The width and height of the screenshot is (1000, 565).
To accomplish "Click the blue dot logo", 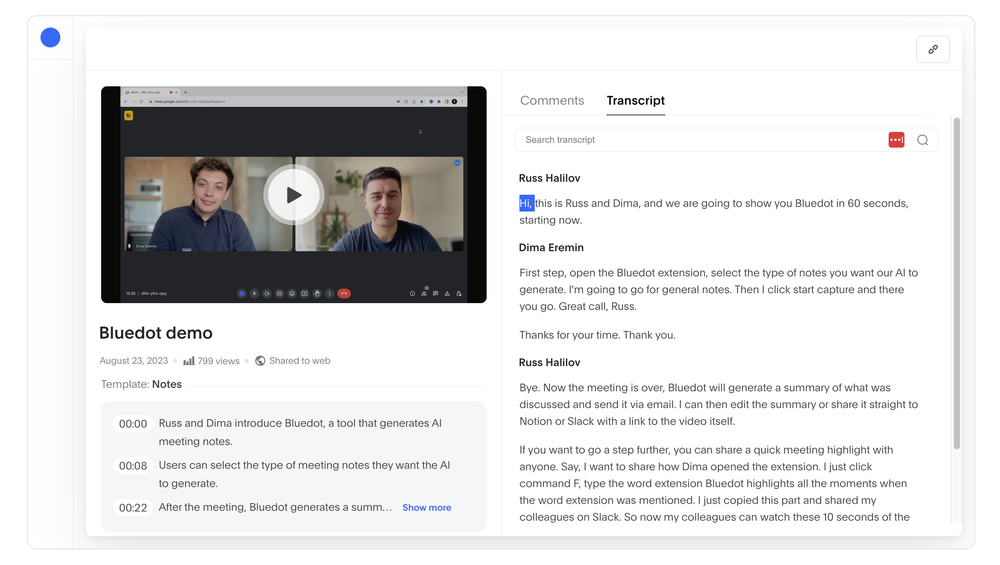I will click(50, 38).
